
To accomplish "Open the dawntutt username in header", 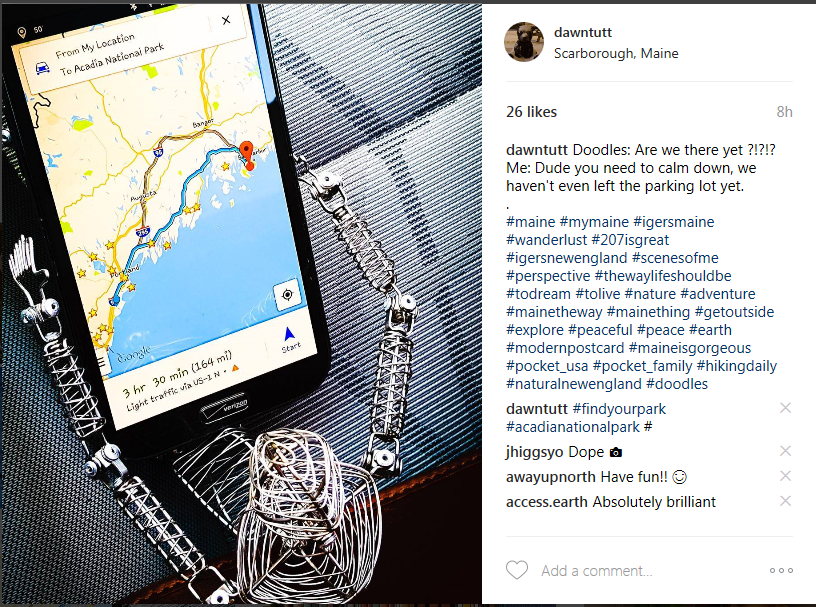I will 582,32.
